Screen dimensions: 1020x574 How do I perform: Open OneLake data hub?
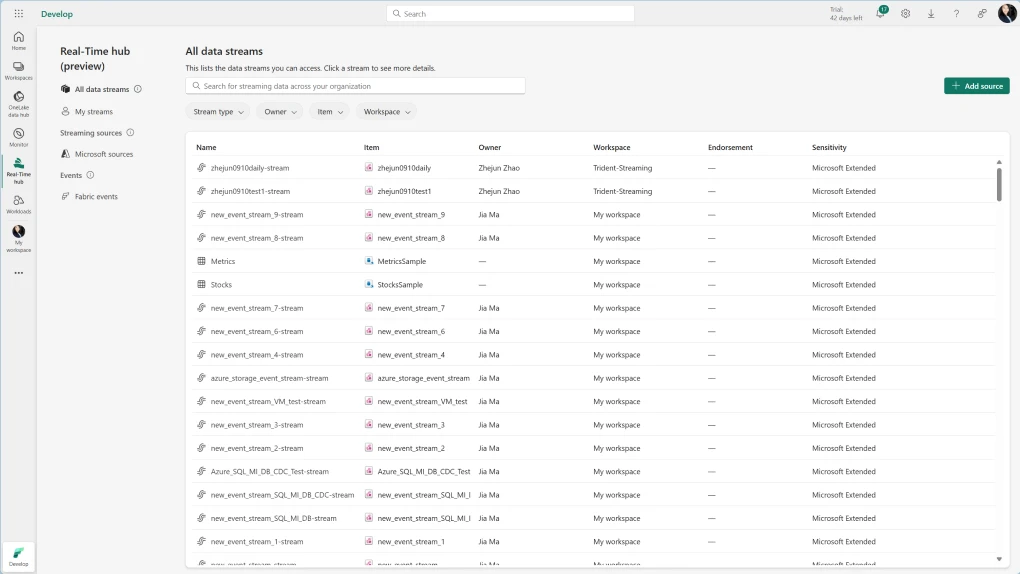point(18,102)
